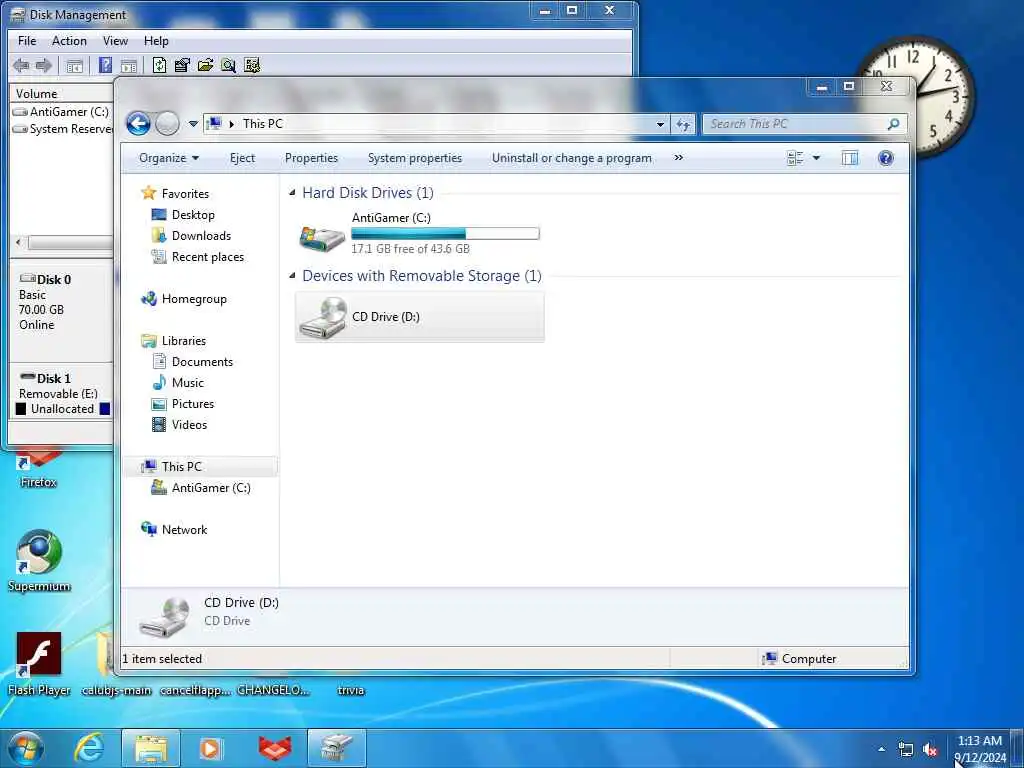
Task: Refresh the This PC address bar
Action: pyautogui.click(x=682, y=124)
